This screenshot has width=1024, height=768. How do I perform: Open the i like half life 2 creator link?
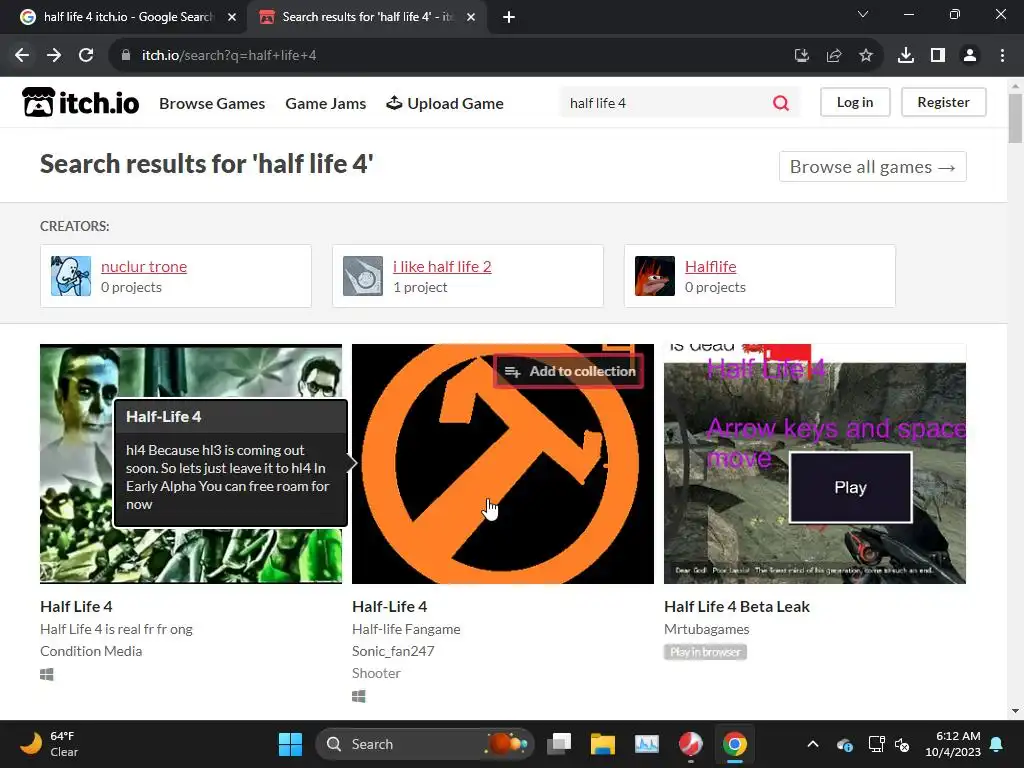[441, 266]
